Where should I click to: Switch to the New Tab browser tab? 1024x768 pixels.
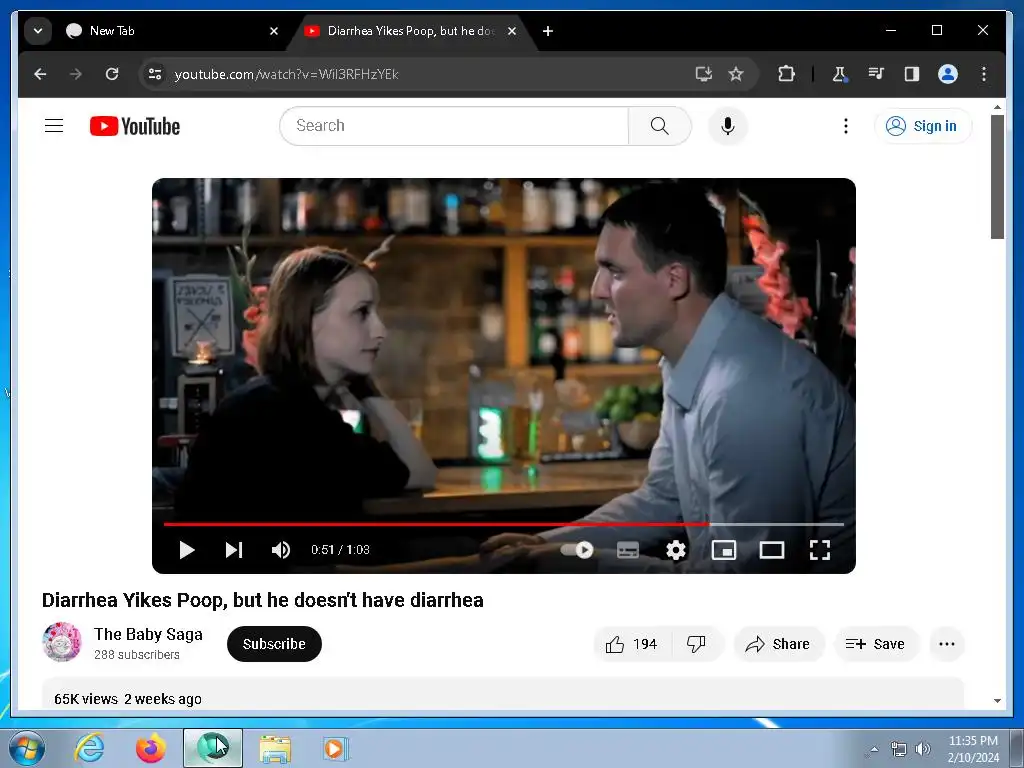point(171,31)
